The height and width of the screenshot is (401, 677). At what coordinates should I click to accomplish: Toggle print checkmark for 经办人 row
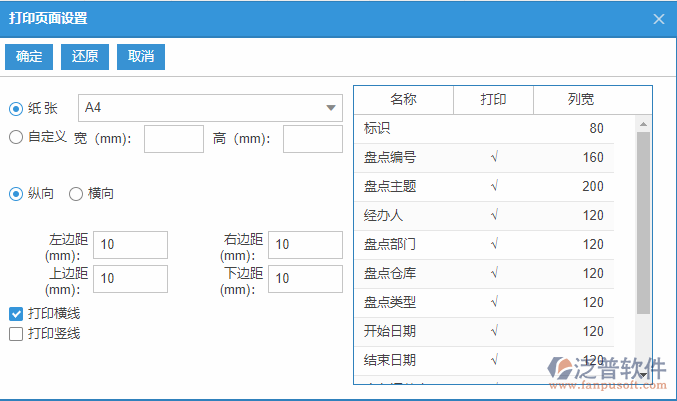click(493, 215)
